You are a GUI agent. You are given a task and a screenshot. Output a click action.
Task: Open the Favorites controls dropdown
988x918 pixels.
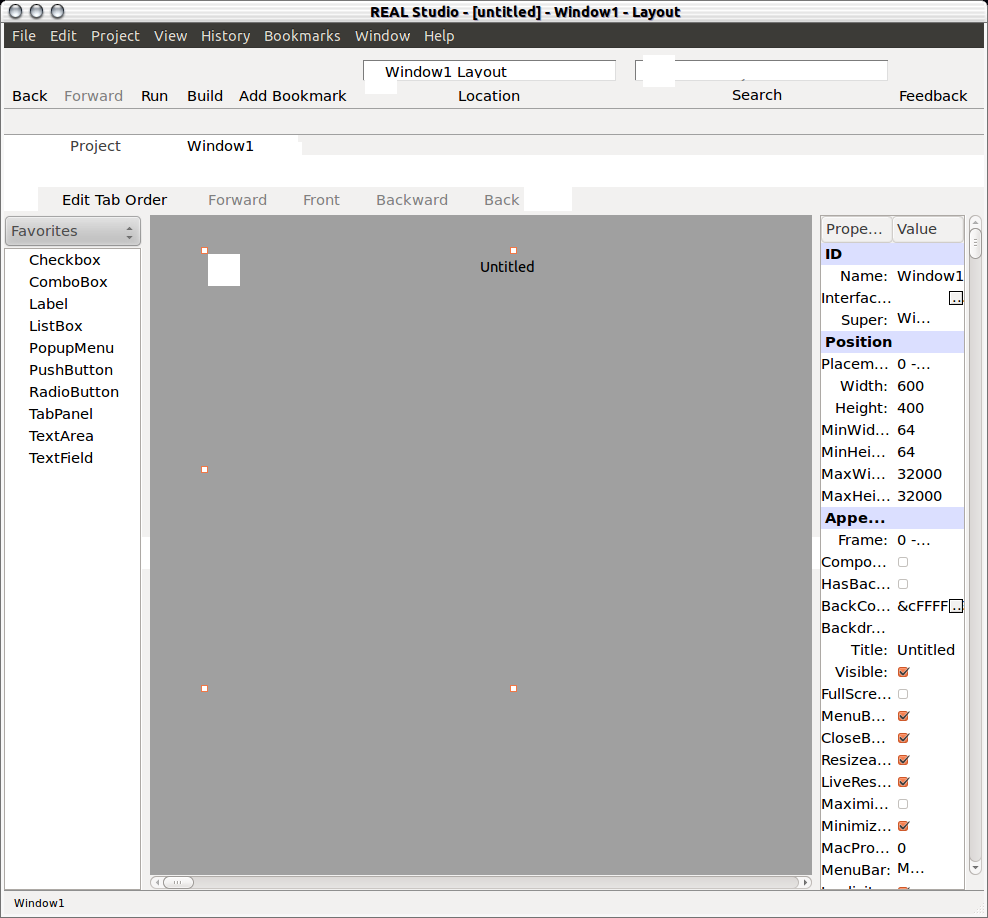[x=73, y=231]
